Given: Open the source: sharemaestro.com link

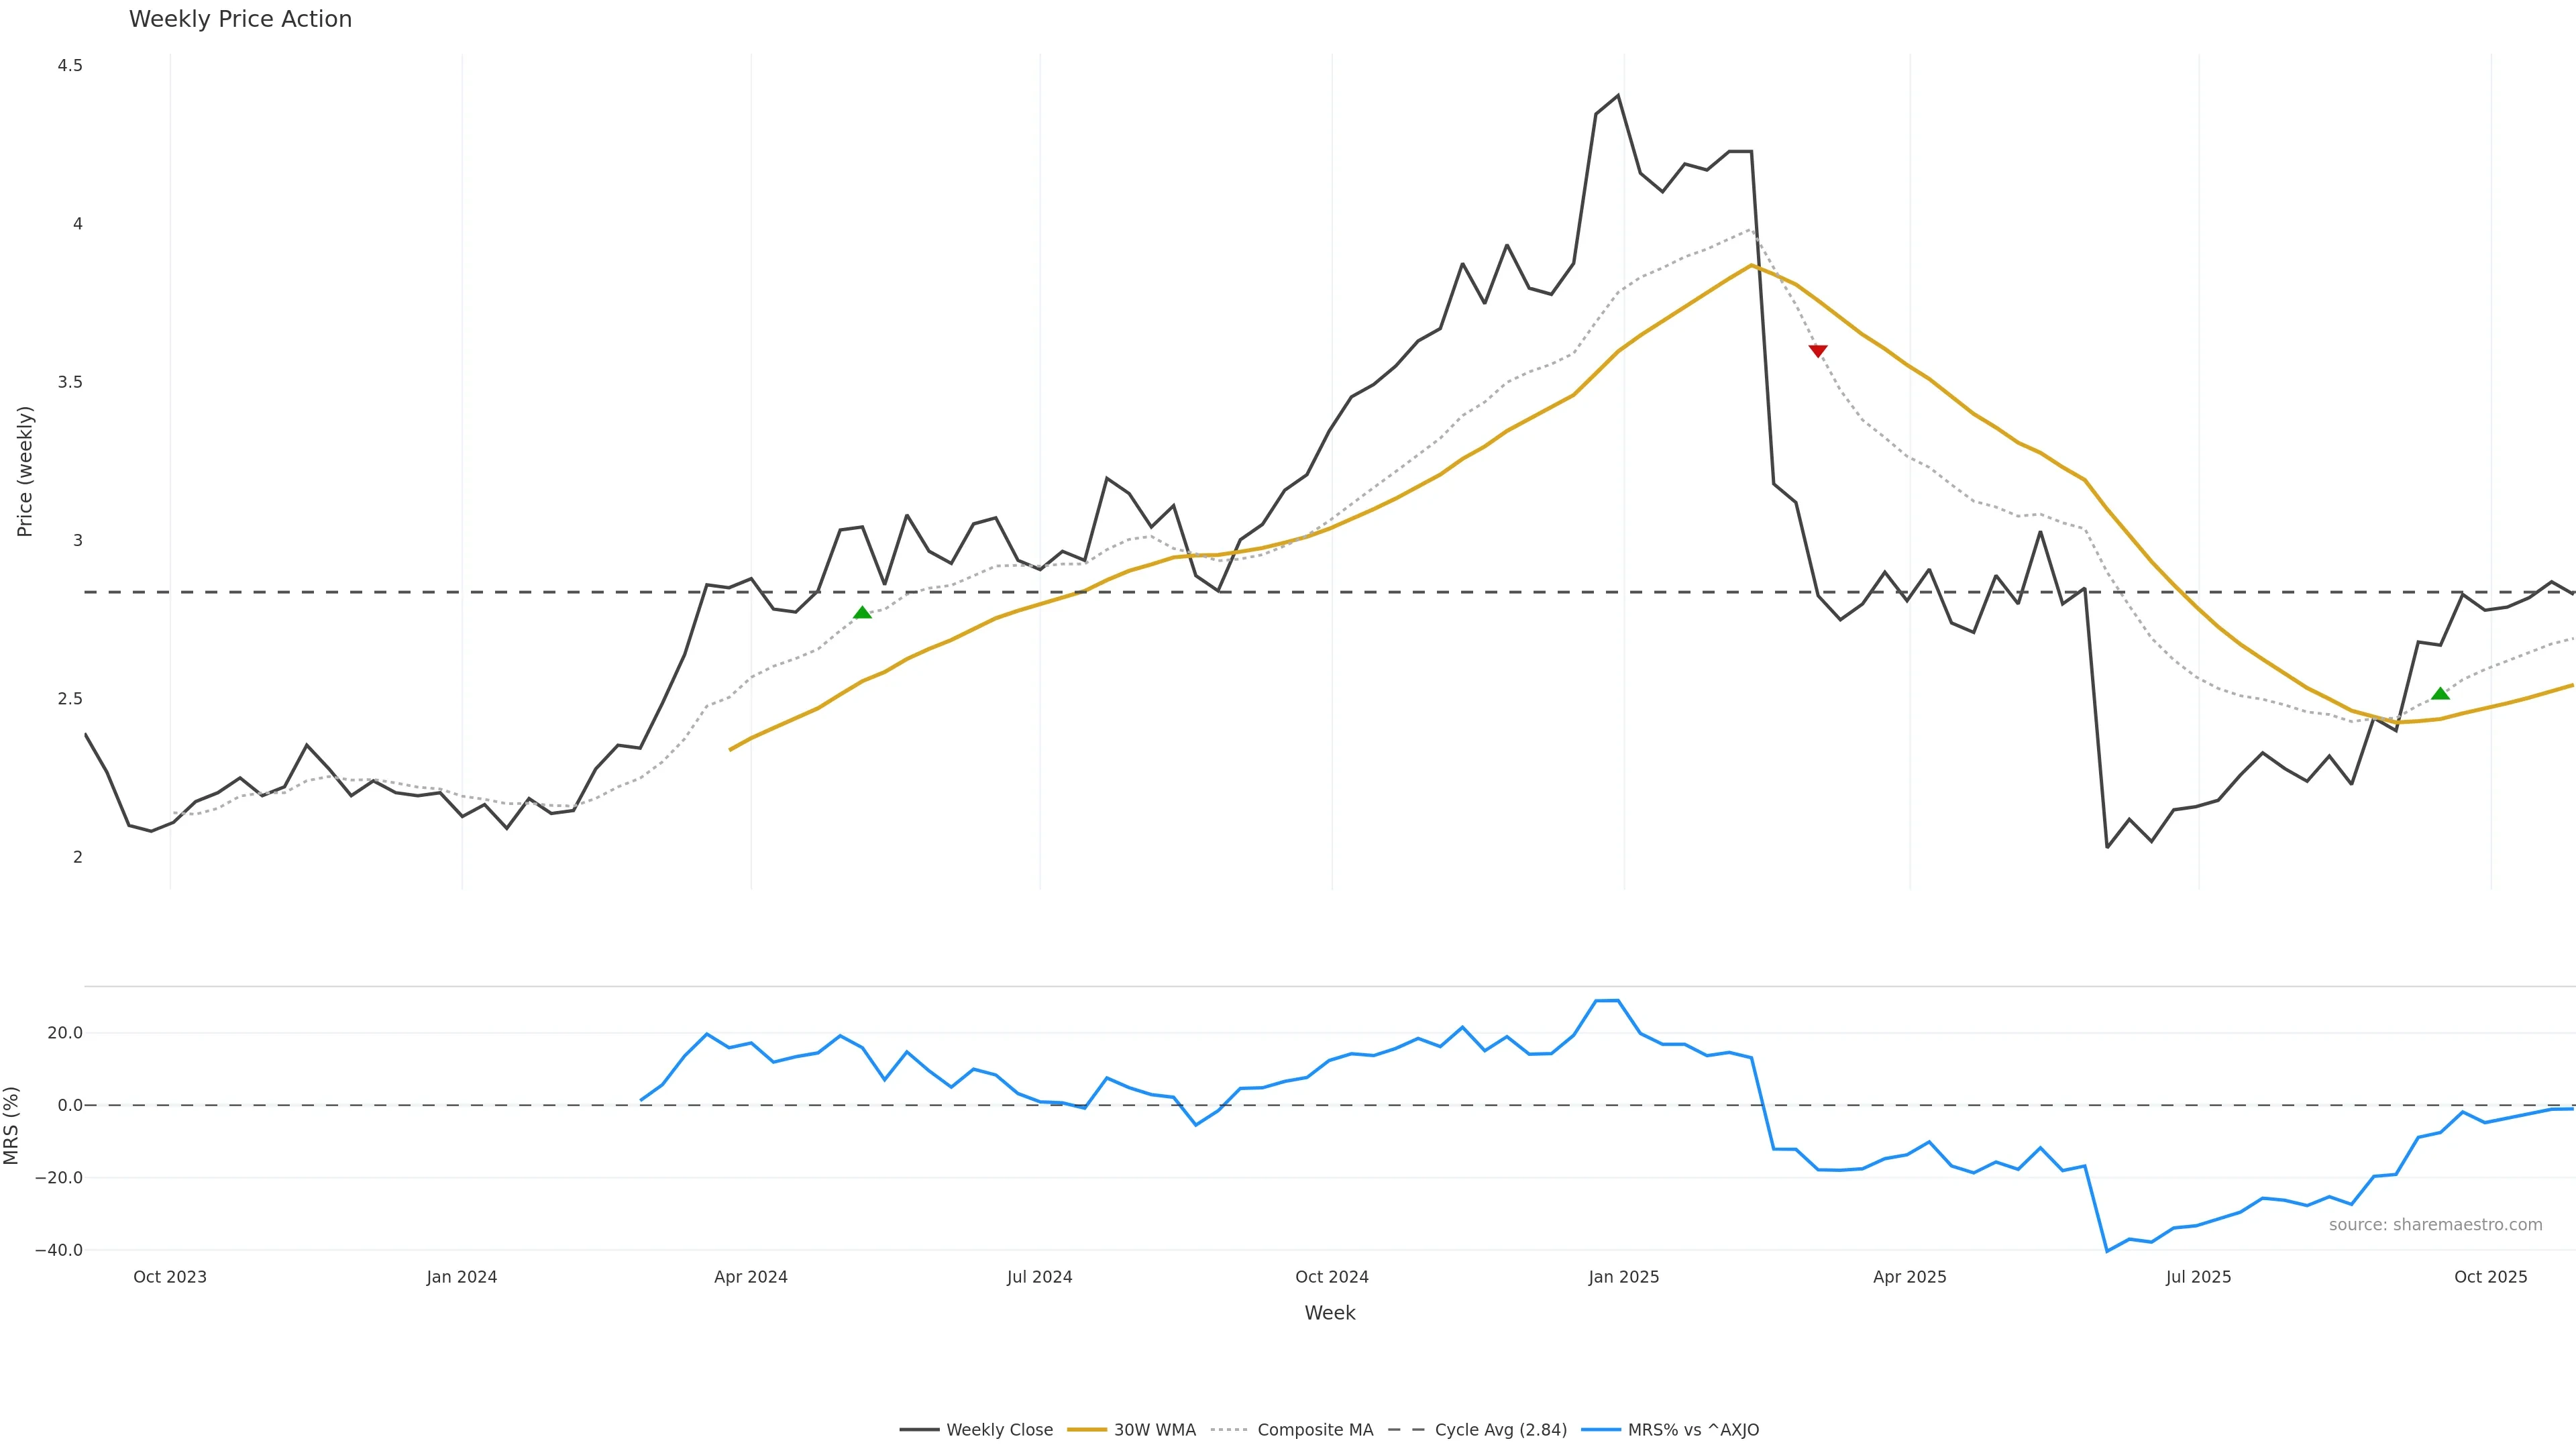Looking at the screenshot, I should point(2435,1225).
